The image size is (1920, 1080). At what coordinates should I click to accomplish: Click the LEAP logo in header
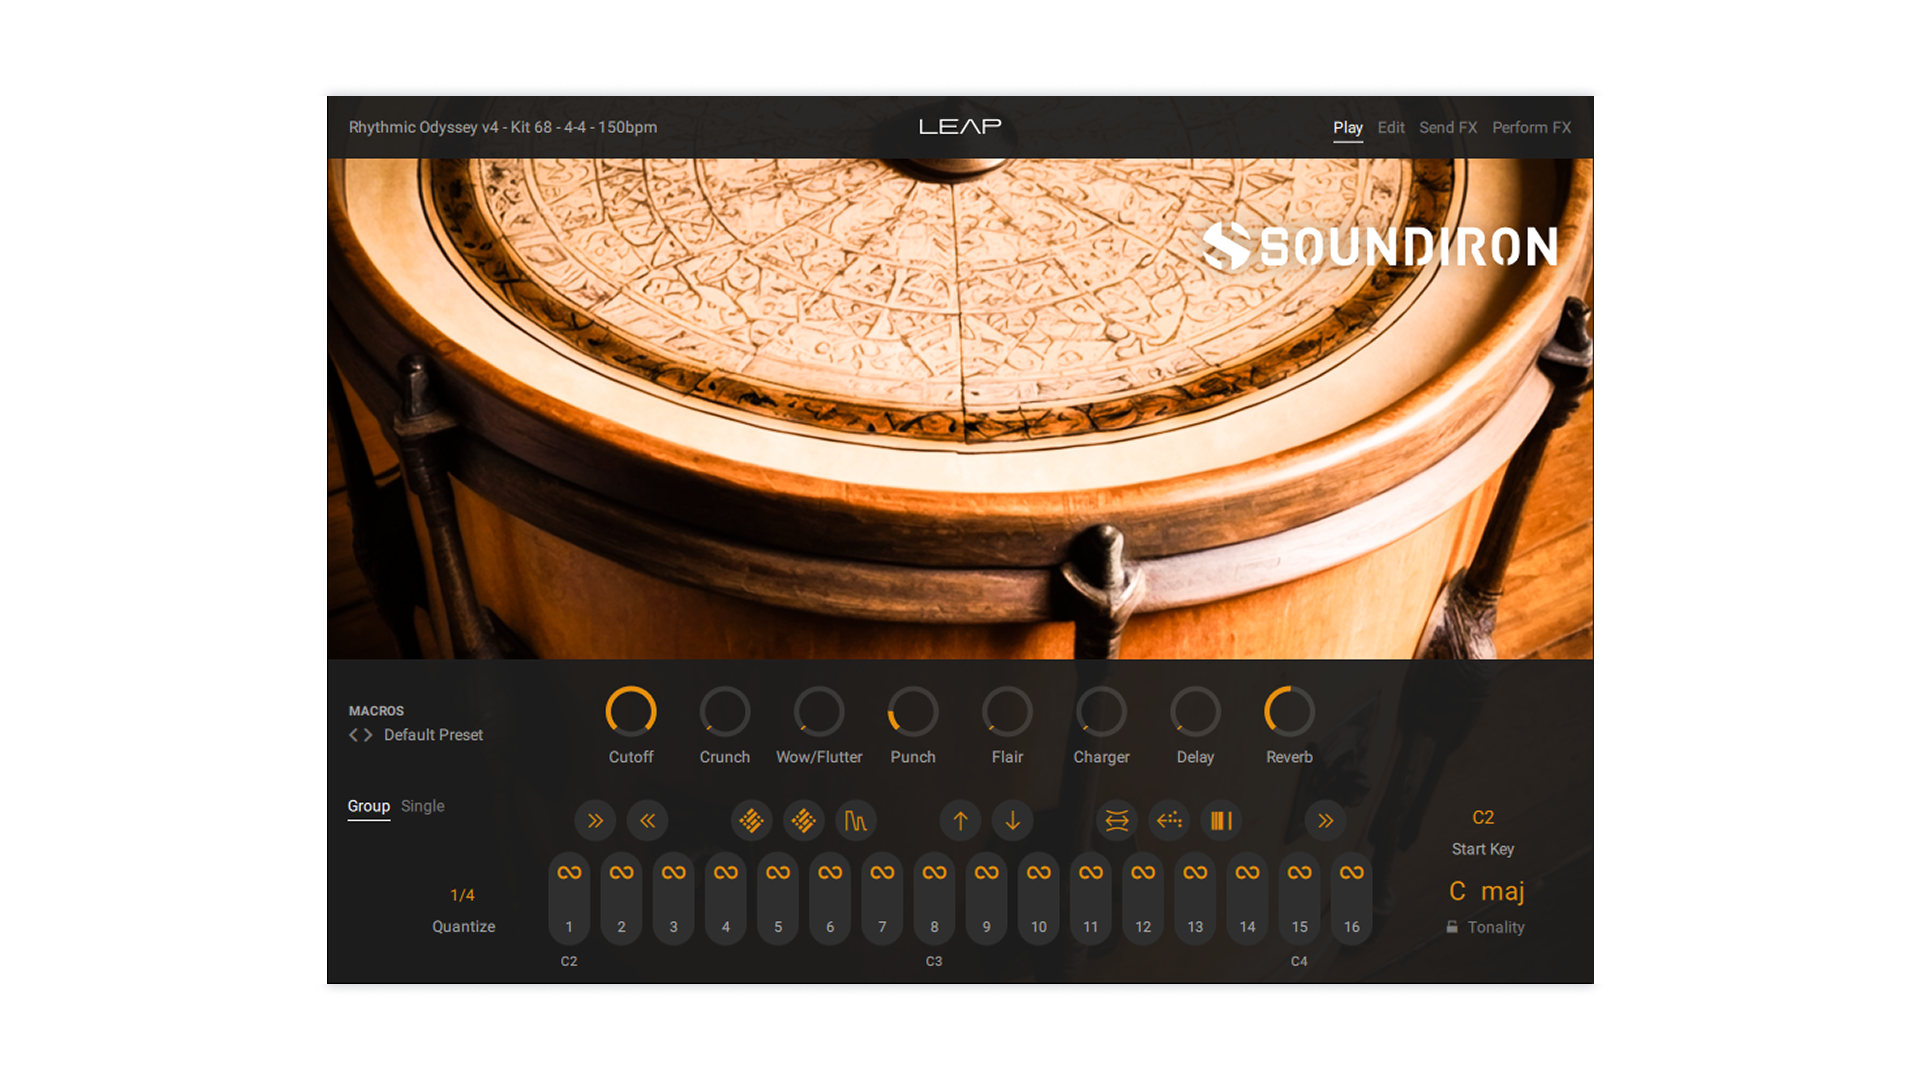click(x=960, y=126)
